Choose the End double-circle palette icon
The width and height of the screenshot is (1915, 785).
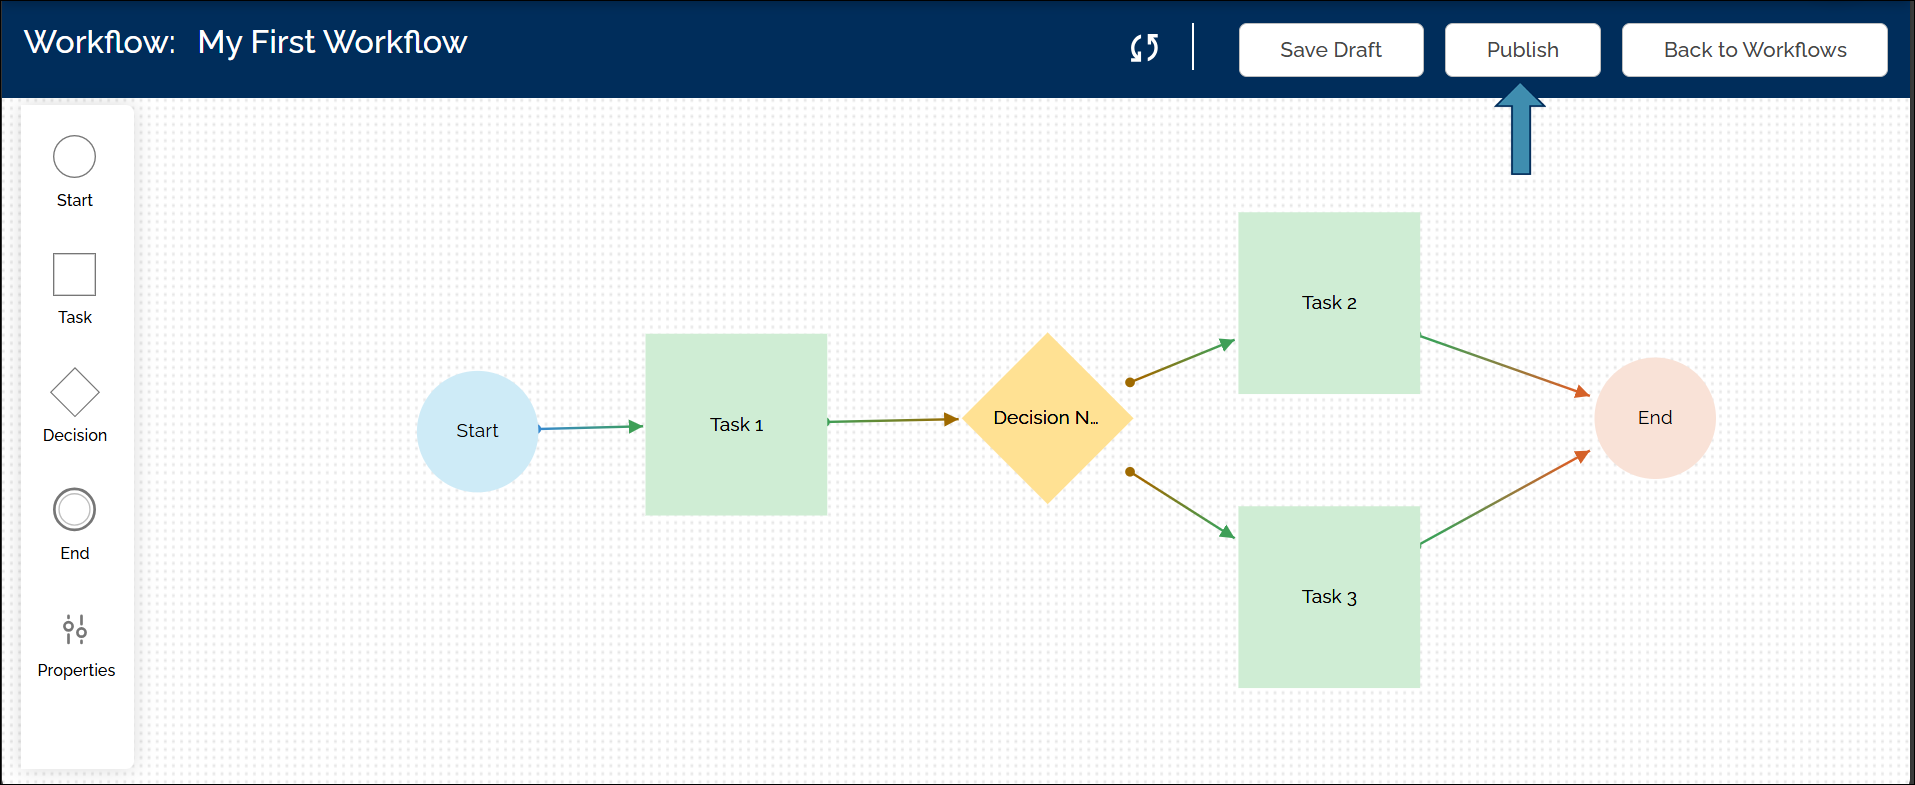coord(74,509)
